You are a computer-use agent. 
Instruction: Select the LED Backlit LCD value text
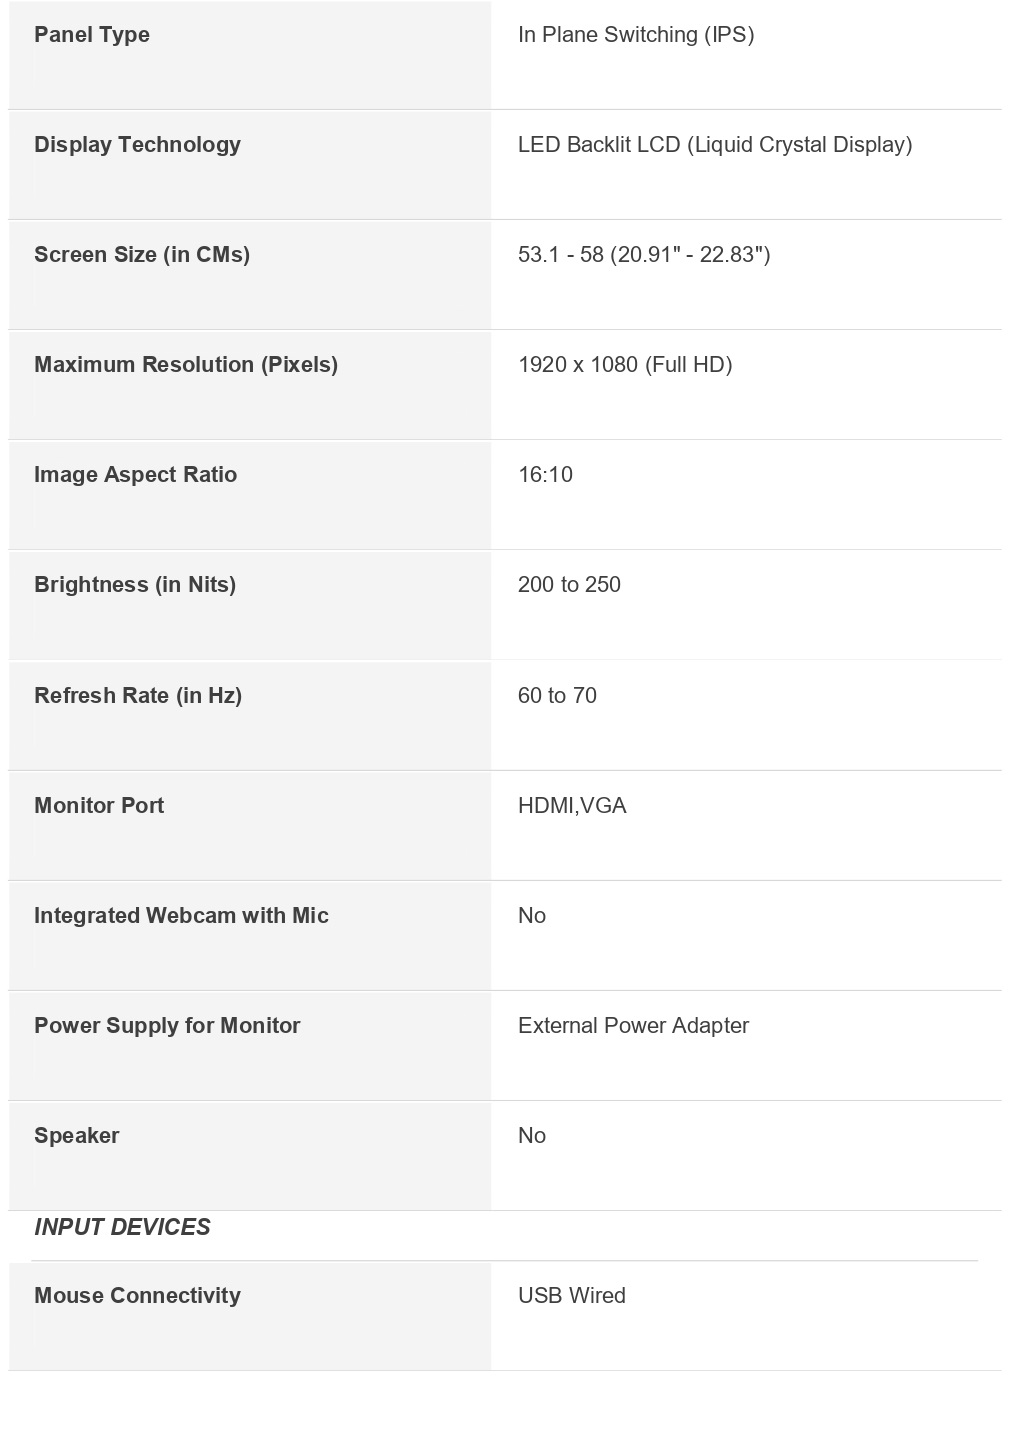[714, 145]
